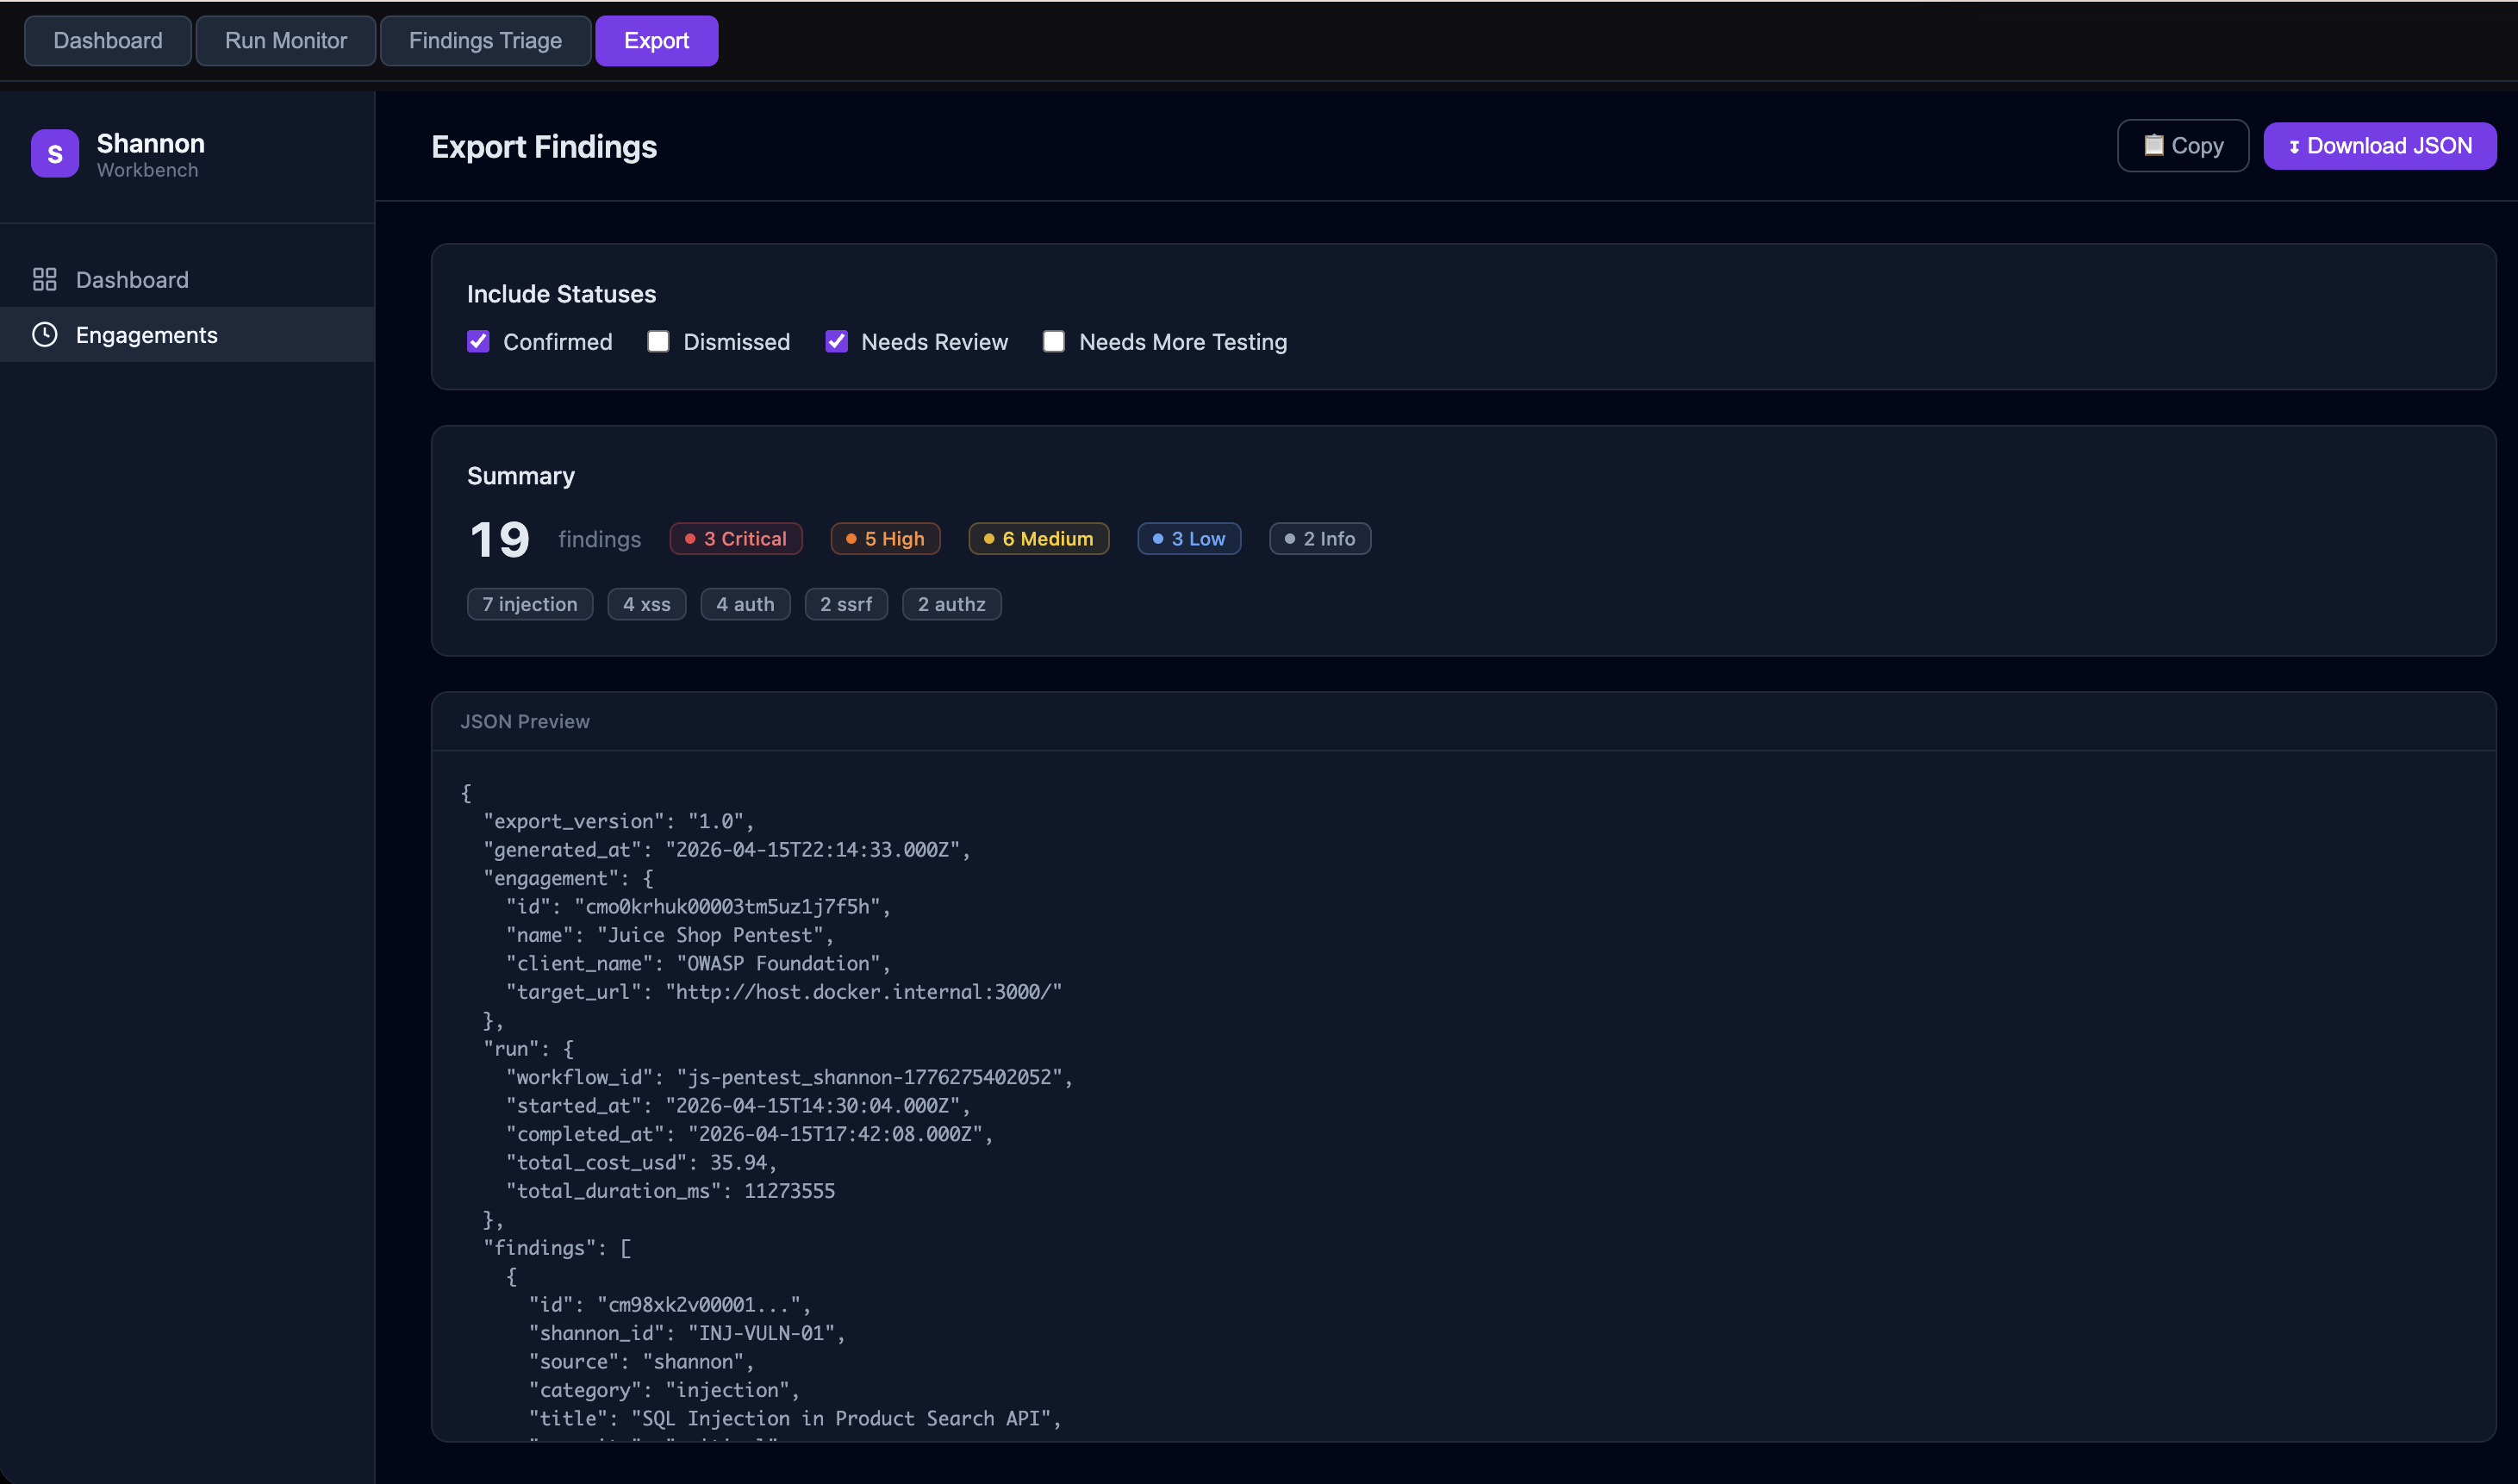Select the 7 injection category chip
2518x1484 pixels.
(x=530, y=604)
